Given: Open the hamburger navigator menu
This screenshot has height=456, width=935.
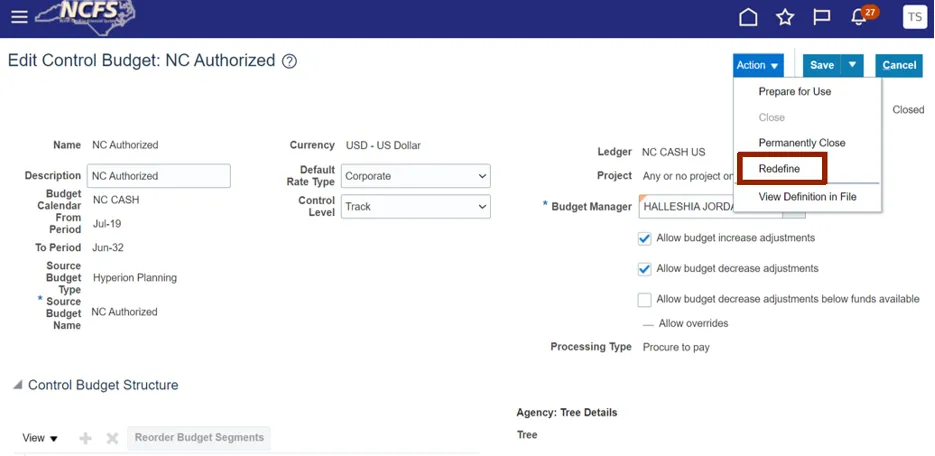Looking at the screenshot, I should (19, 17).
